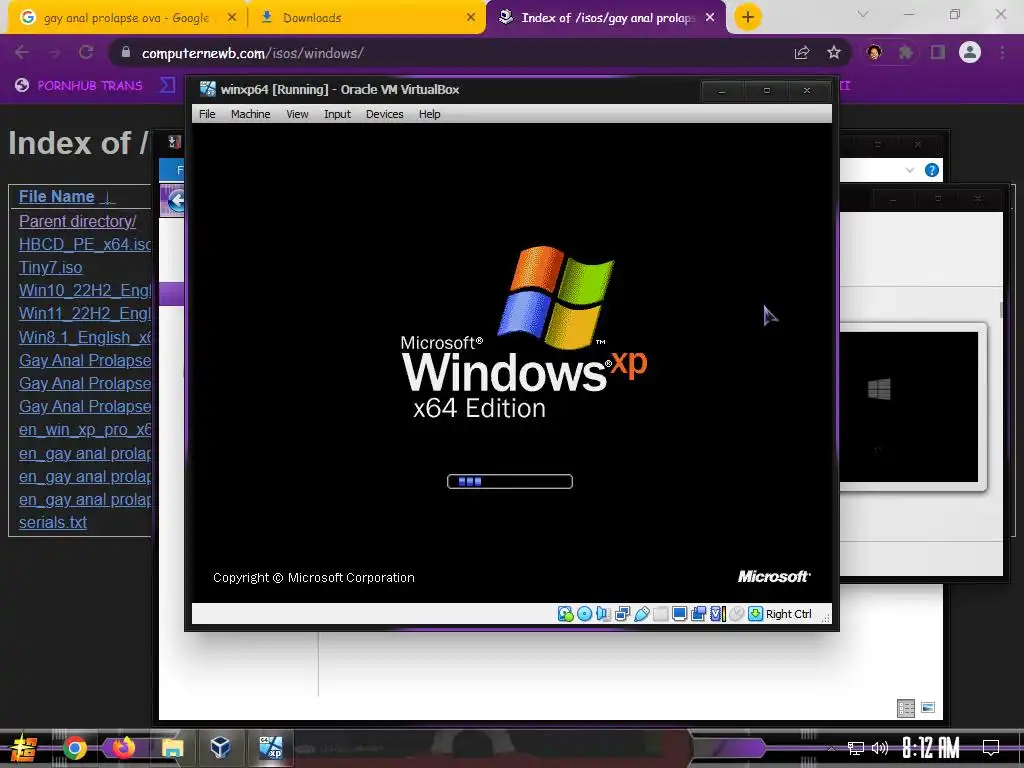The image size is (1024, 768).
Task: Click the optical disk indicator in VirtualBox status bar
Action: click(x=584, y=614)
